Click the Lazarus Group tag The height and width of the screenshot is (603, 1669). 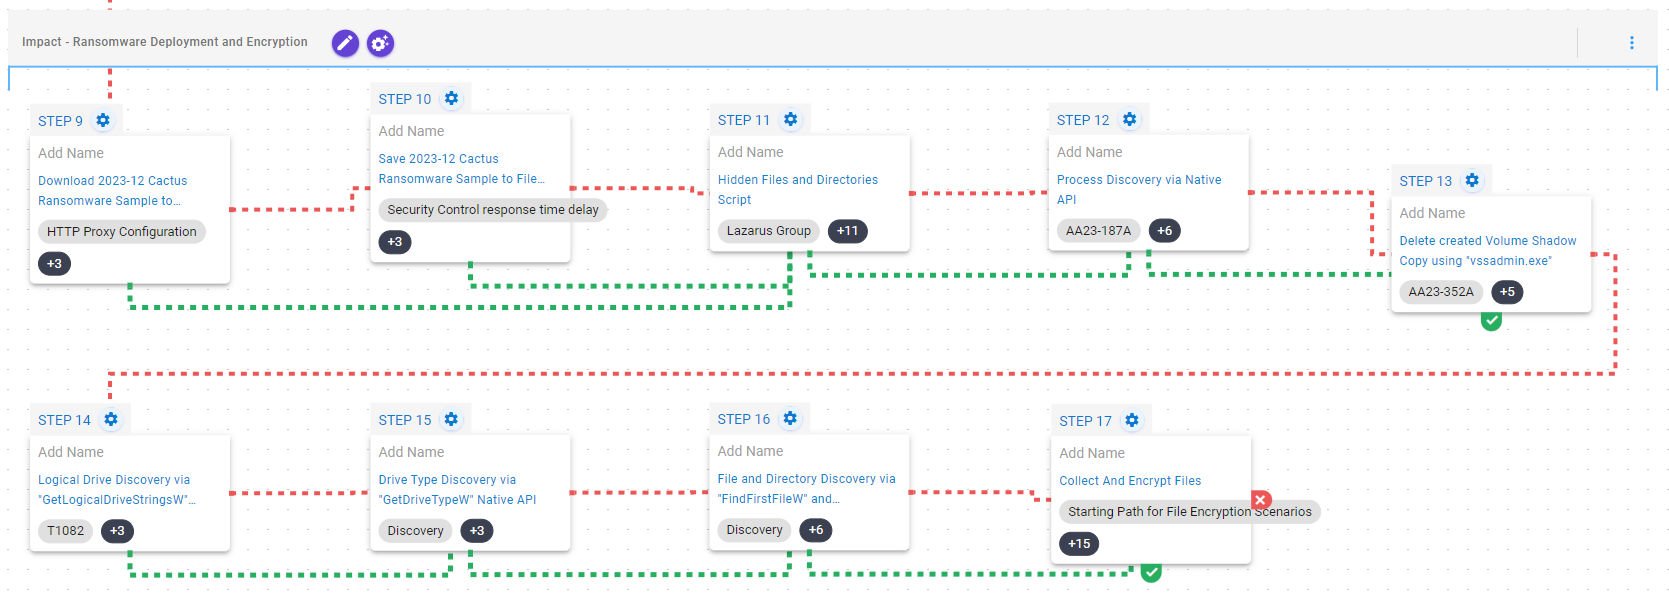[768, 231]
